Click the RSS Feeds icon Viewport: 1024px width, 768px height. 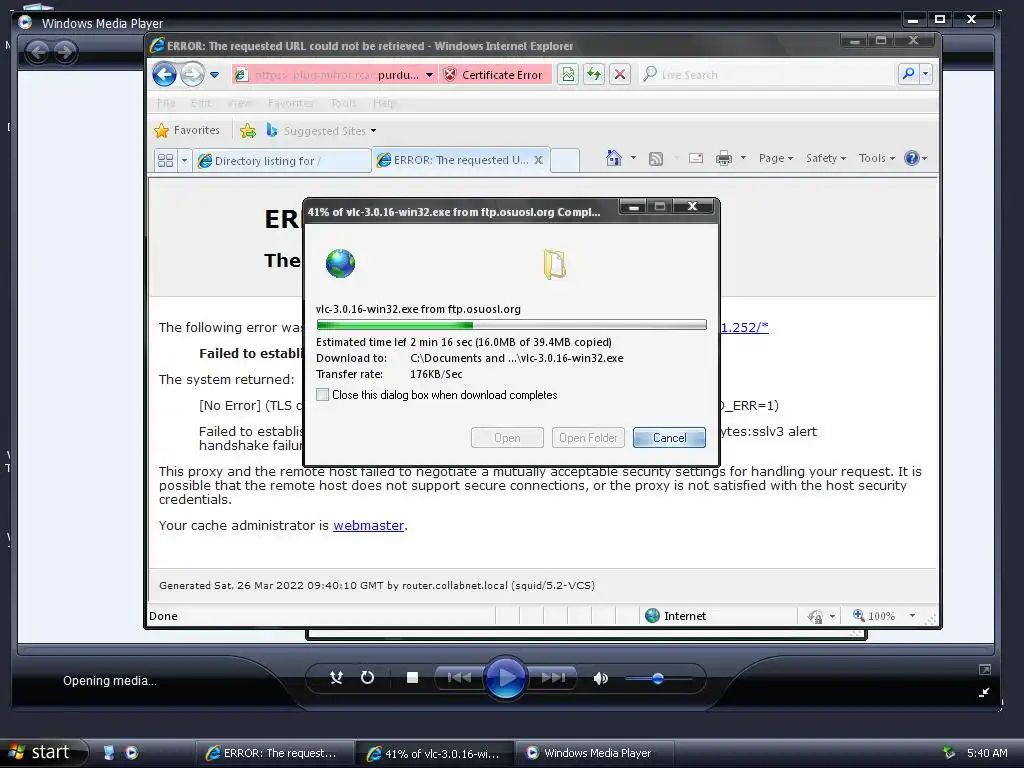[x=656, y=159]
